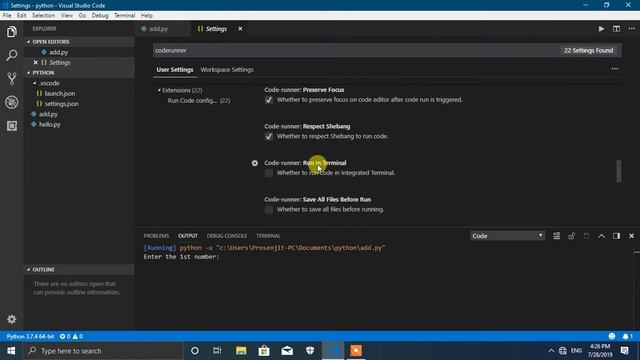Toggle the Respect Shebang checkbox
The height and width of the screenshot is (360, 640).
point(269,136)
